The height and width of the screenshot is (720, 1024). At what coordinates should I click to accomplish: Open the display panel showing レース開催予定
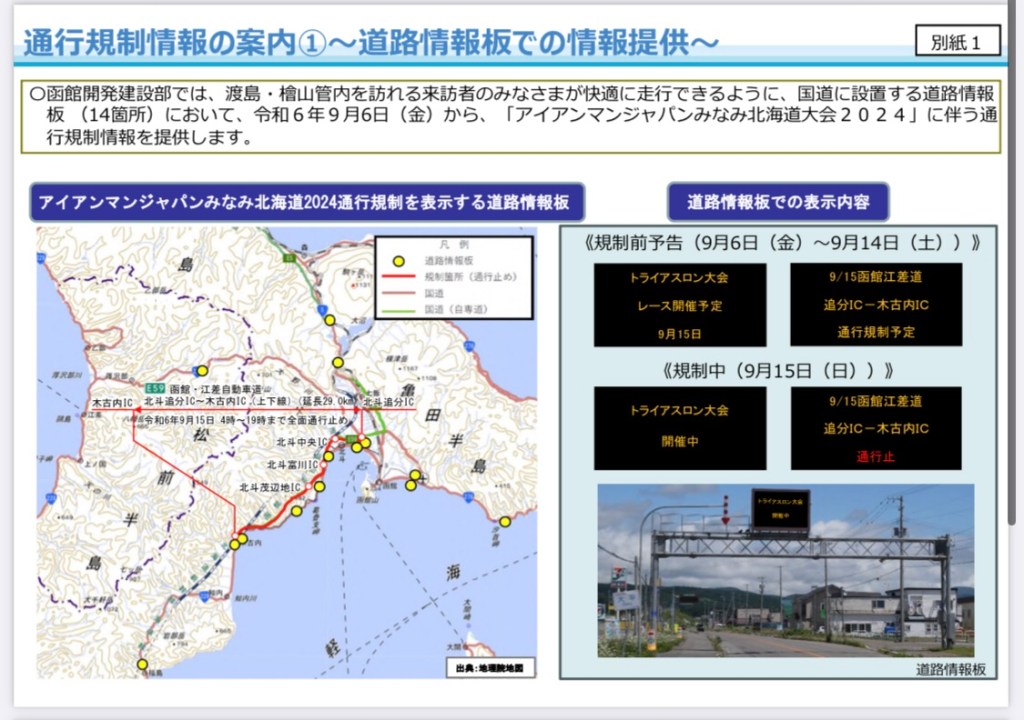click(x=679, y=304)
